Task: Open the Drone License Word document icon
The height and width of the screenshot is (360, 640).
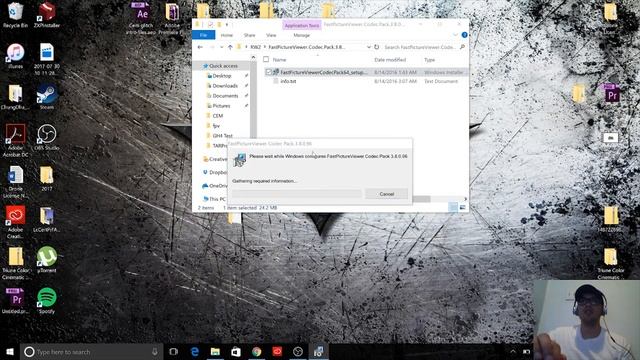Action: point(15,182)
